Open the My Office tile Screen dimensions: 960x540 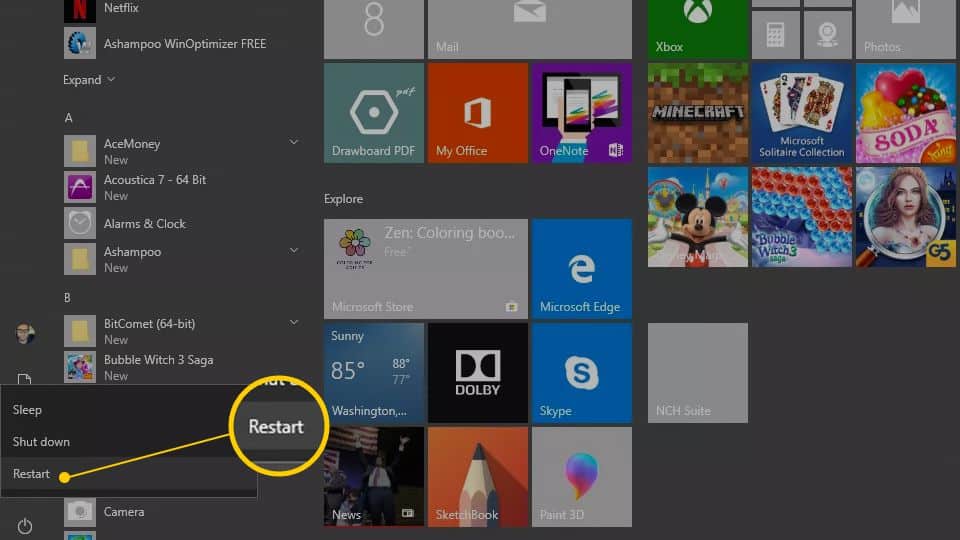point(477,112)
